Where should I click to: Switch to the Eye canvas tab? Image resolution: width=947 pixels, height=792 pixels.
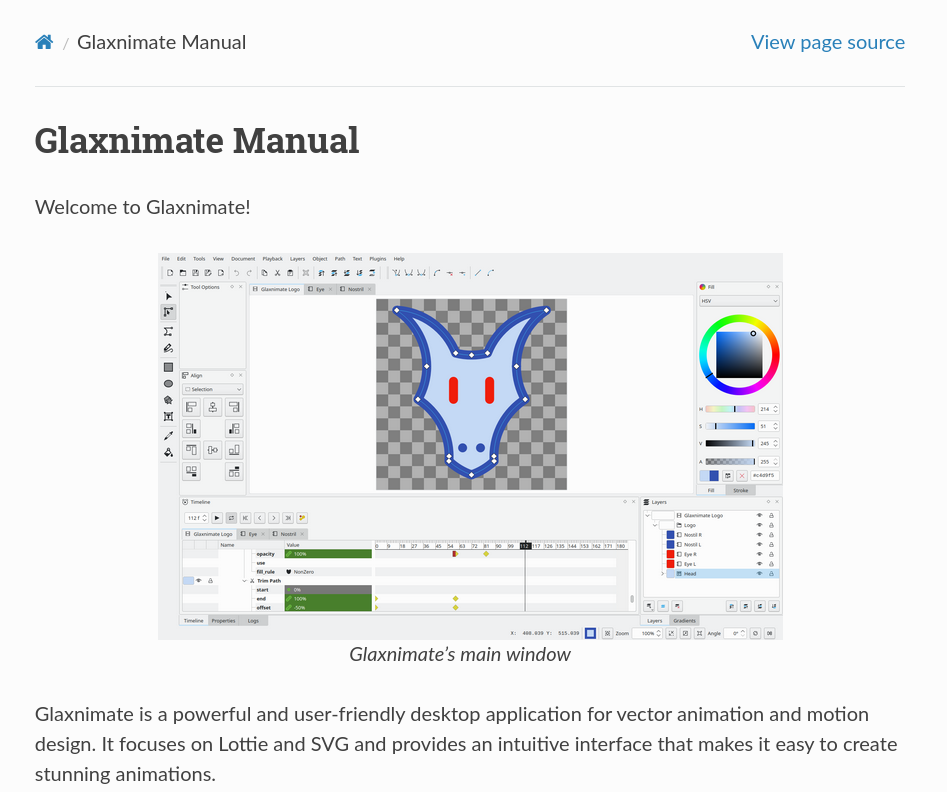320,289
